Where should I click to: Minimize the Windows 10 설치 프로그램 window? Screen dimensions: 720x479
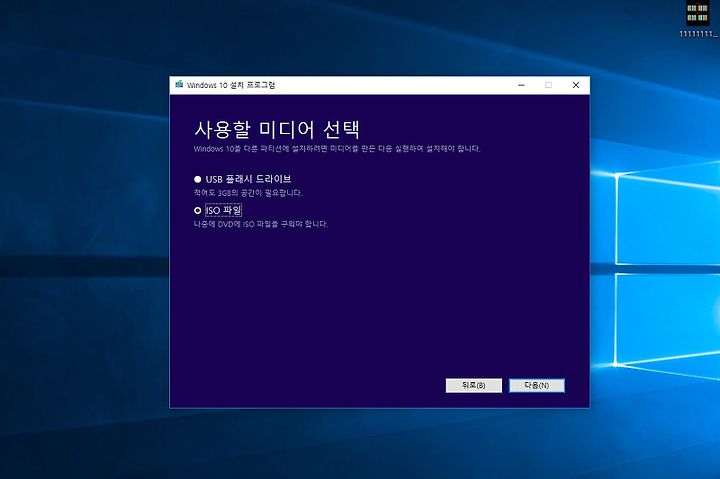tap(521, 85)
